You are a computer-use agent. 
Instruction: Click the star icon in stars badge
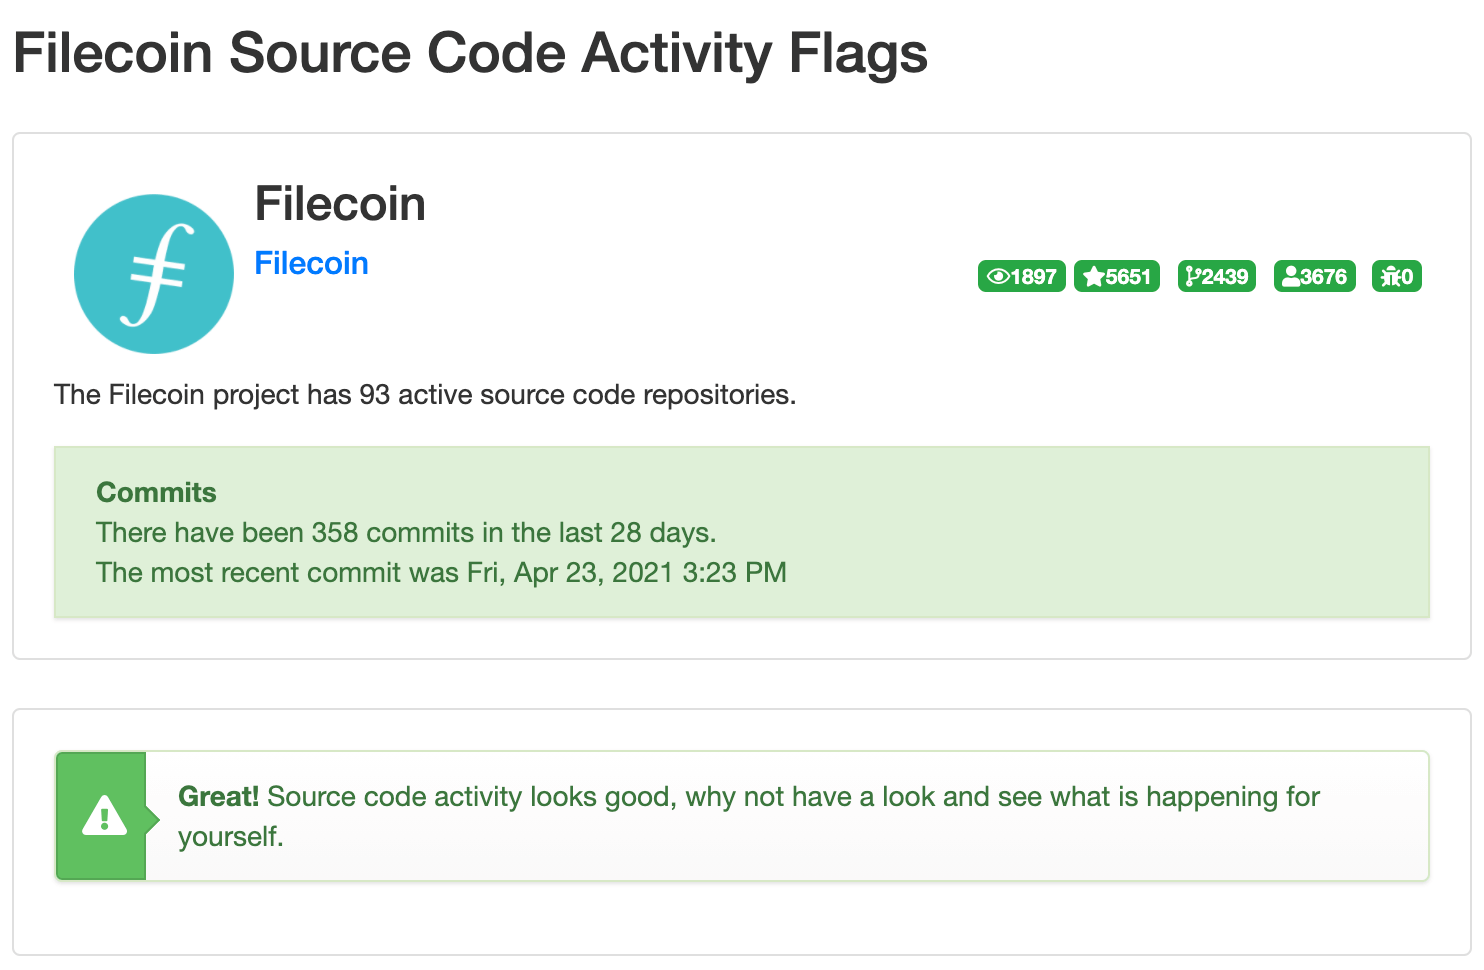1094,276
